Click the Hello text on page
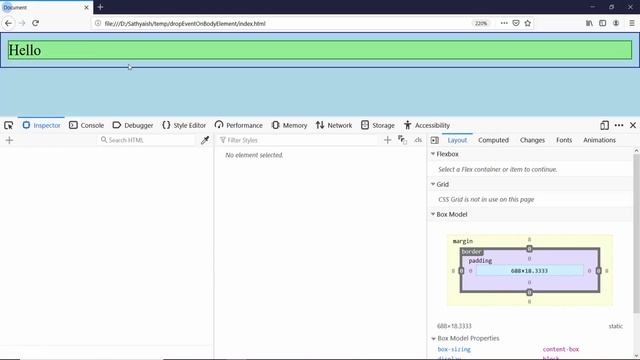The image size is (640, 360). click(24, 50)
